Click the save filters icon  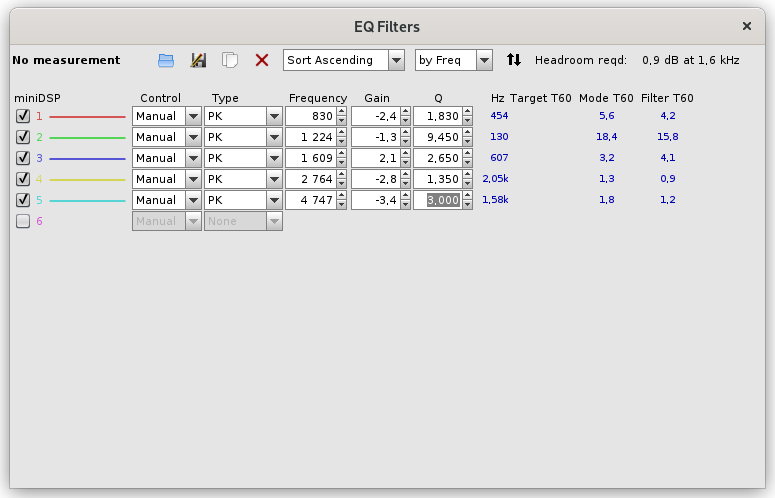pyautogui.click(x=198, y=60)
